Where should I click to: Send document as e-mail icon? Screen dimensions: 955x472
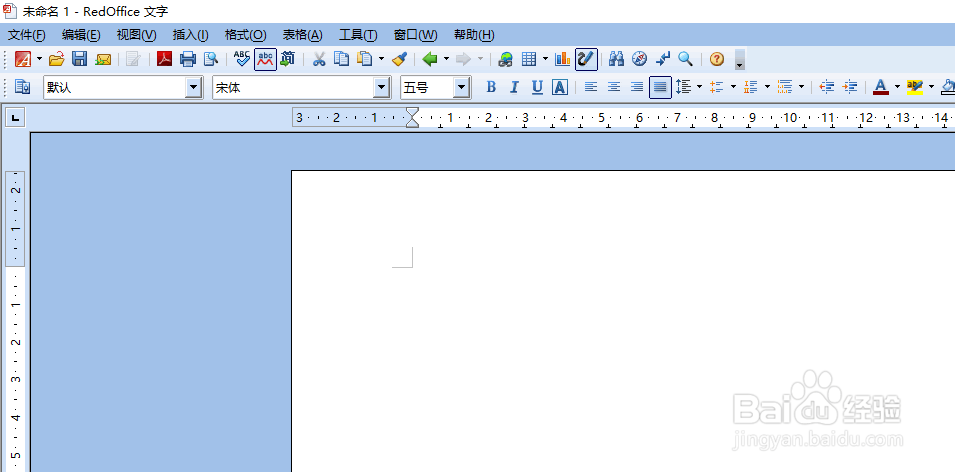pos(103,59)
